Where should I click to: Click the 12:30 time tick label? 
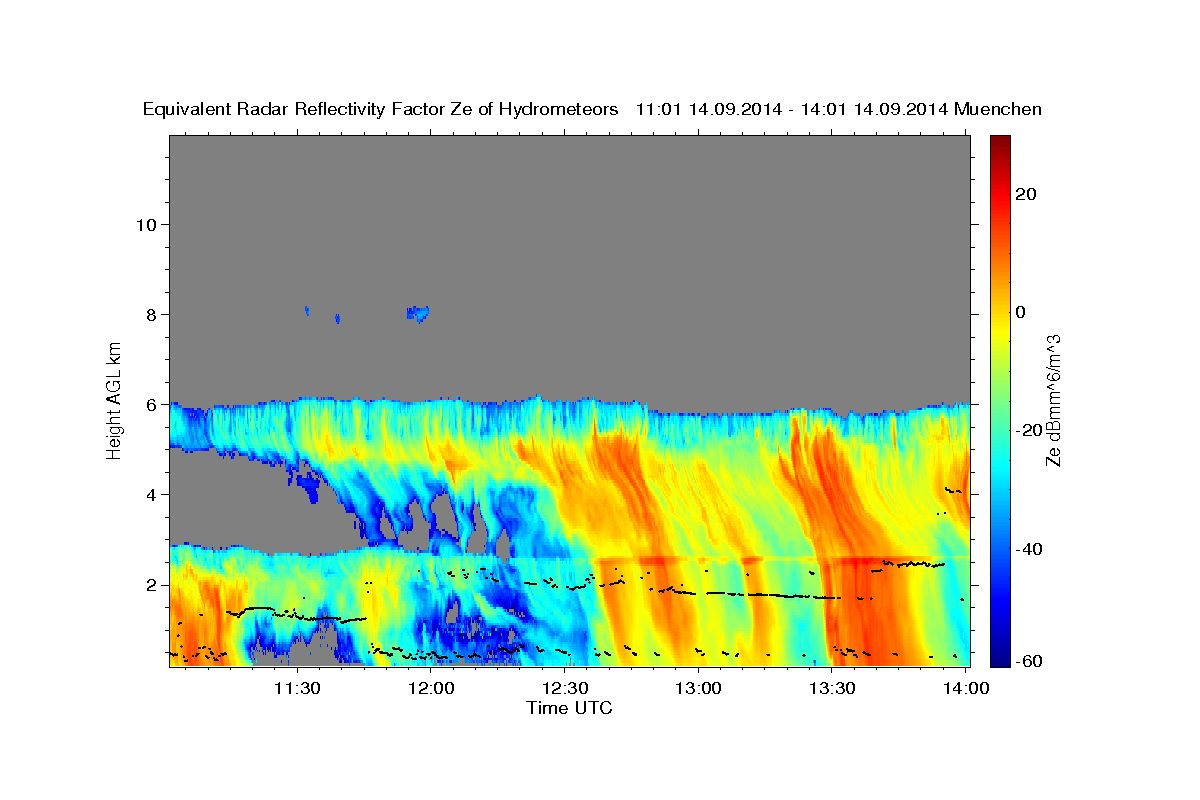565,688
